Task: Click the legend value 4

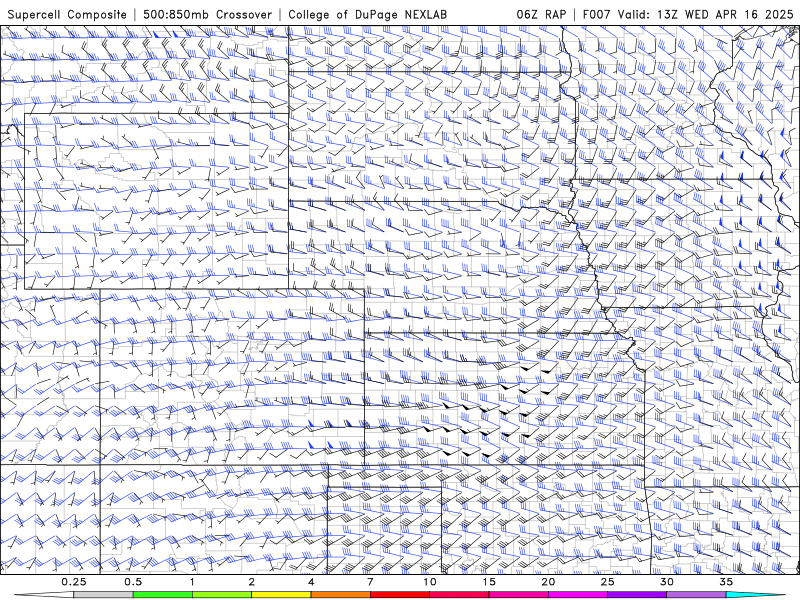Action: [x=311, y=582]
